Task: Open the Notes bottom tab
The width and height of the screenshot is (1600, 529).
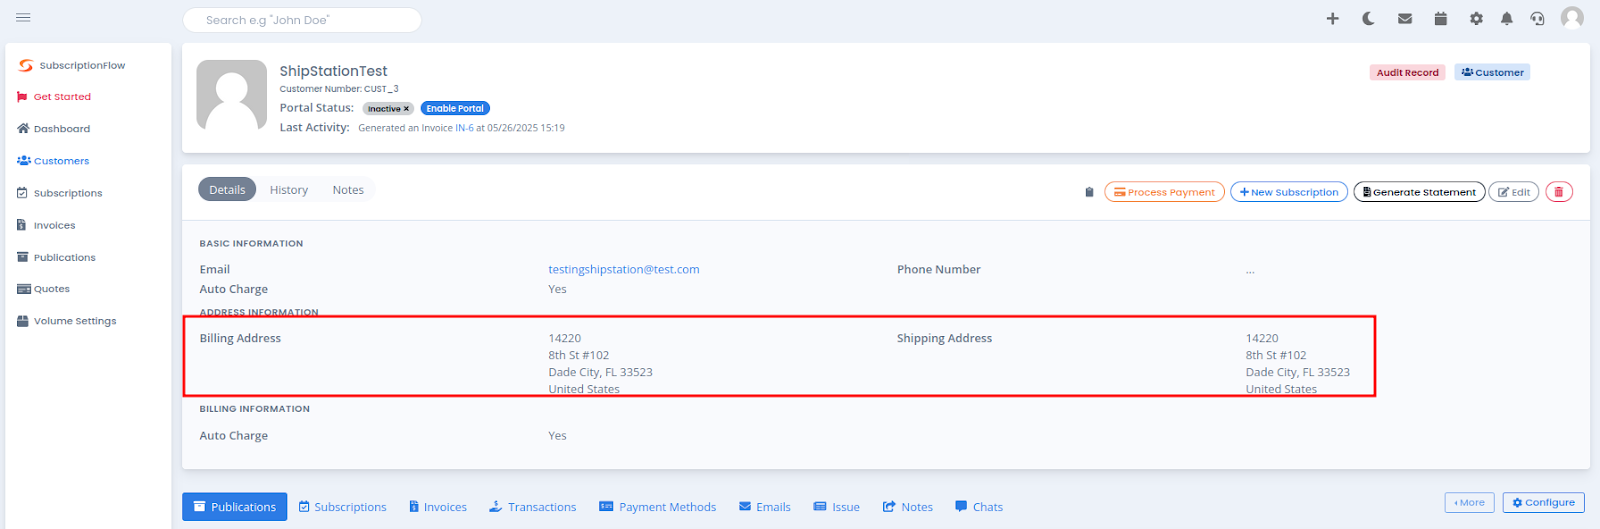Action: coord(908,507)
